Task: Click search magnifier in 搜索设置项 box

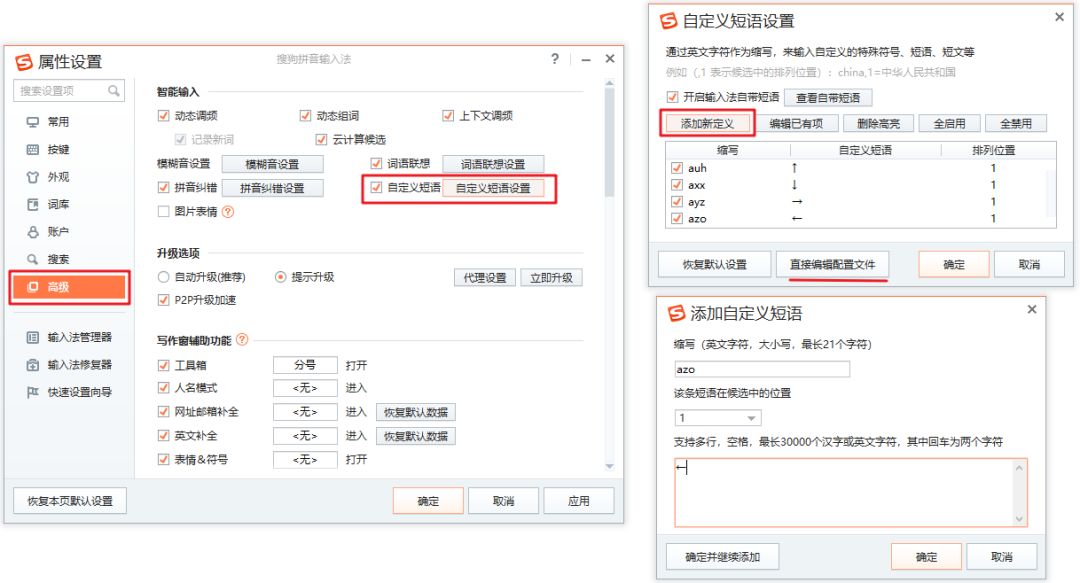Action: (x=114, y=90)
